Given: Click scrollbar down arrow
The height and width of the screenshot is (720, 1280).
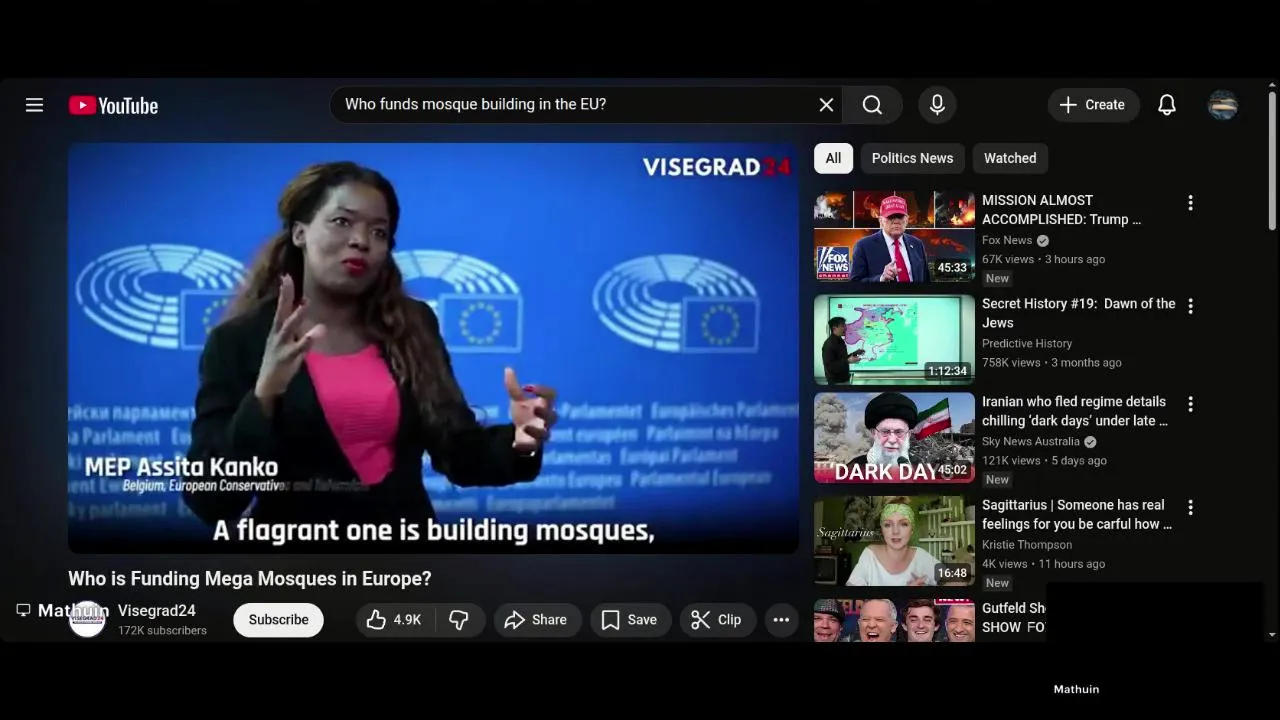Looking at the screenshot, I should coord(1272,634).
